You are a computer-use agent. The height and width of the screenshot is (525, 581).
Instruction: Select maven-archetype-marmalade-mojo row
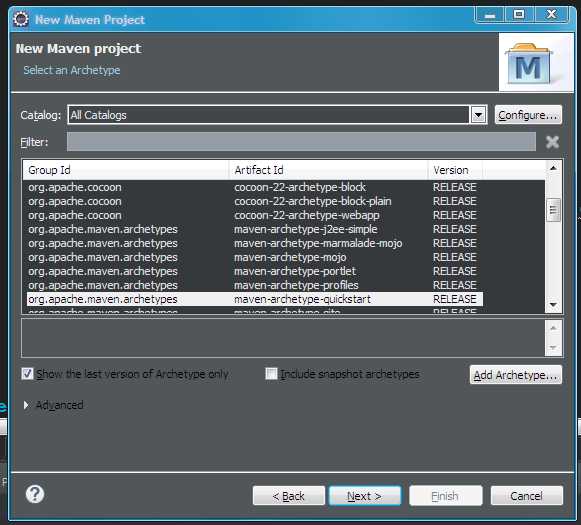(x=254, y=243)
